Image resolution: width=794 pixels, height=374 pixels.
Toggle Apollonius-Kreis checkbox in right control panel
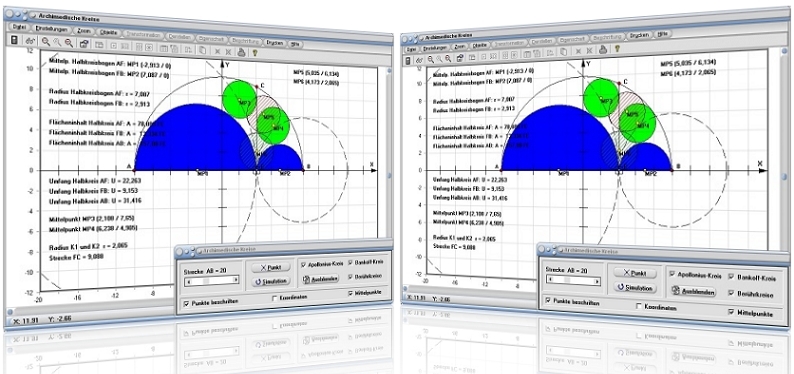(672, 273)
